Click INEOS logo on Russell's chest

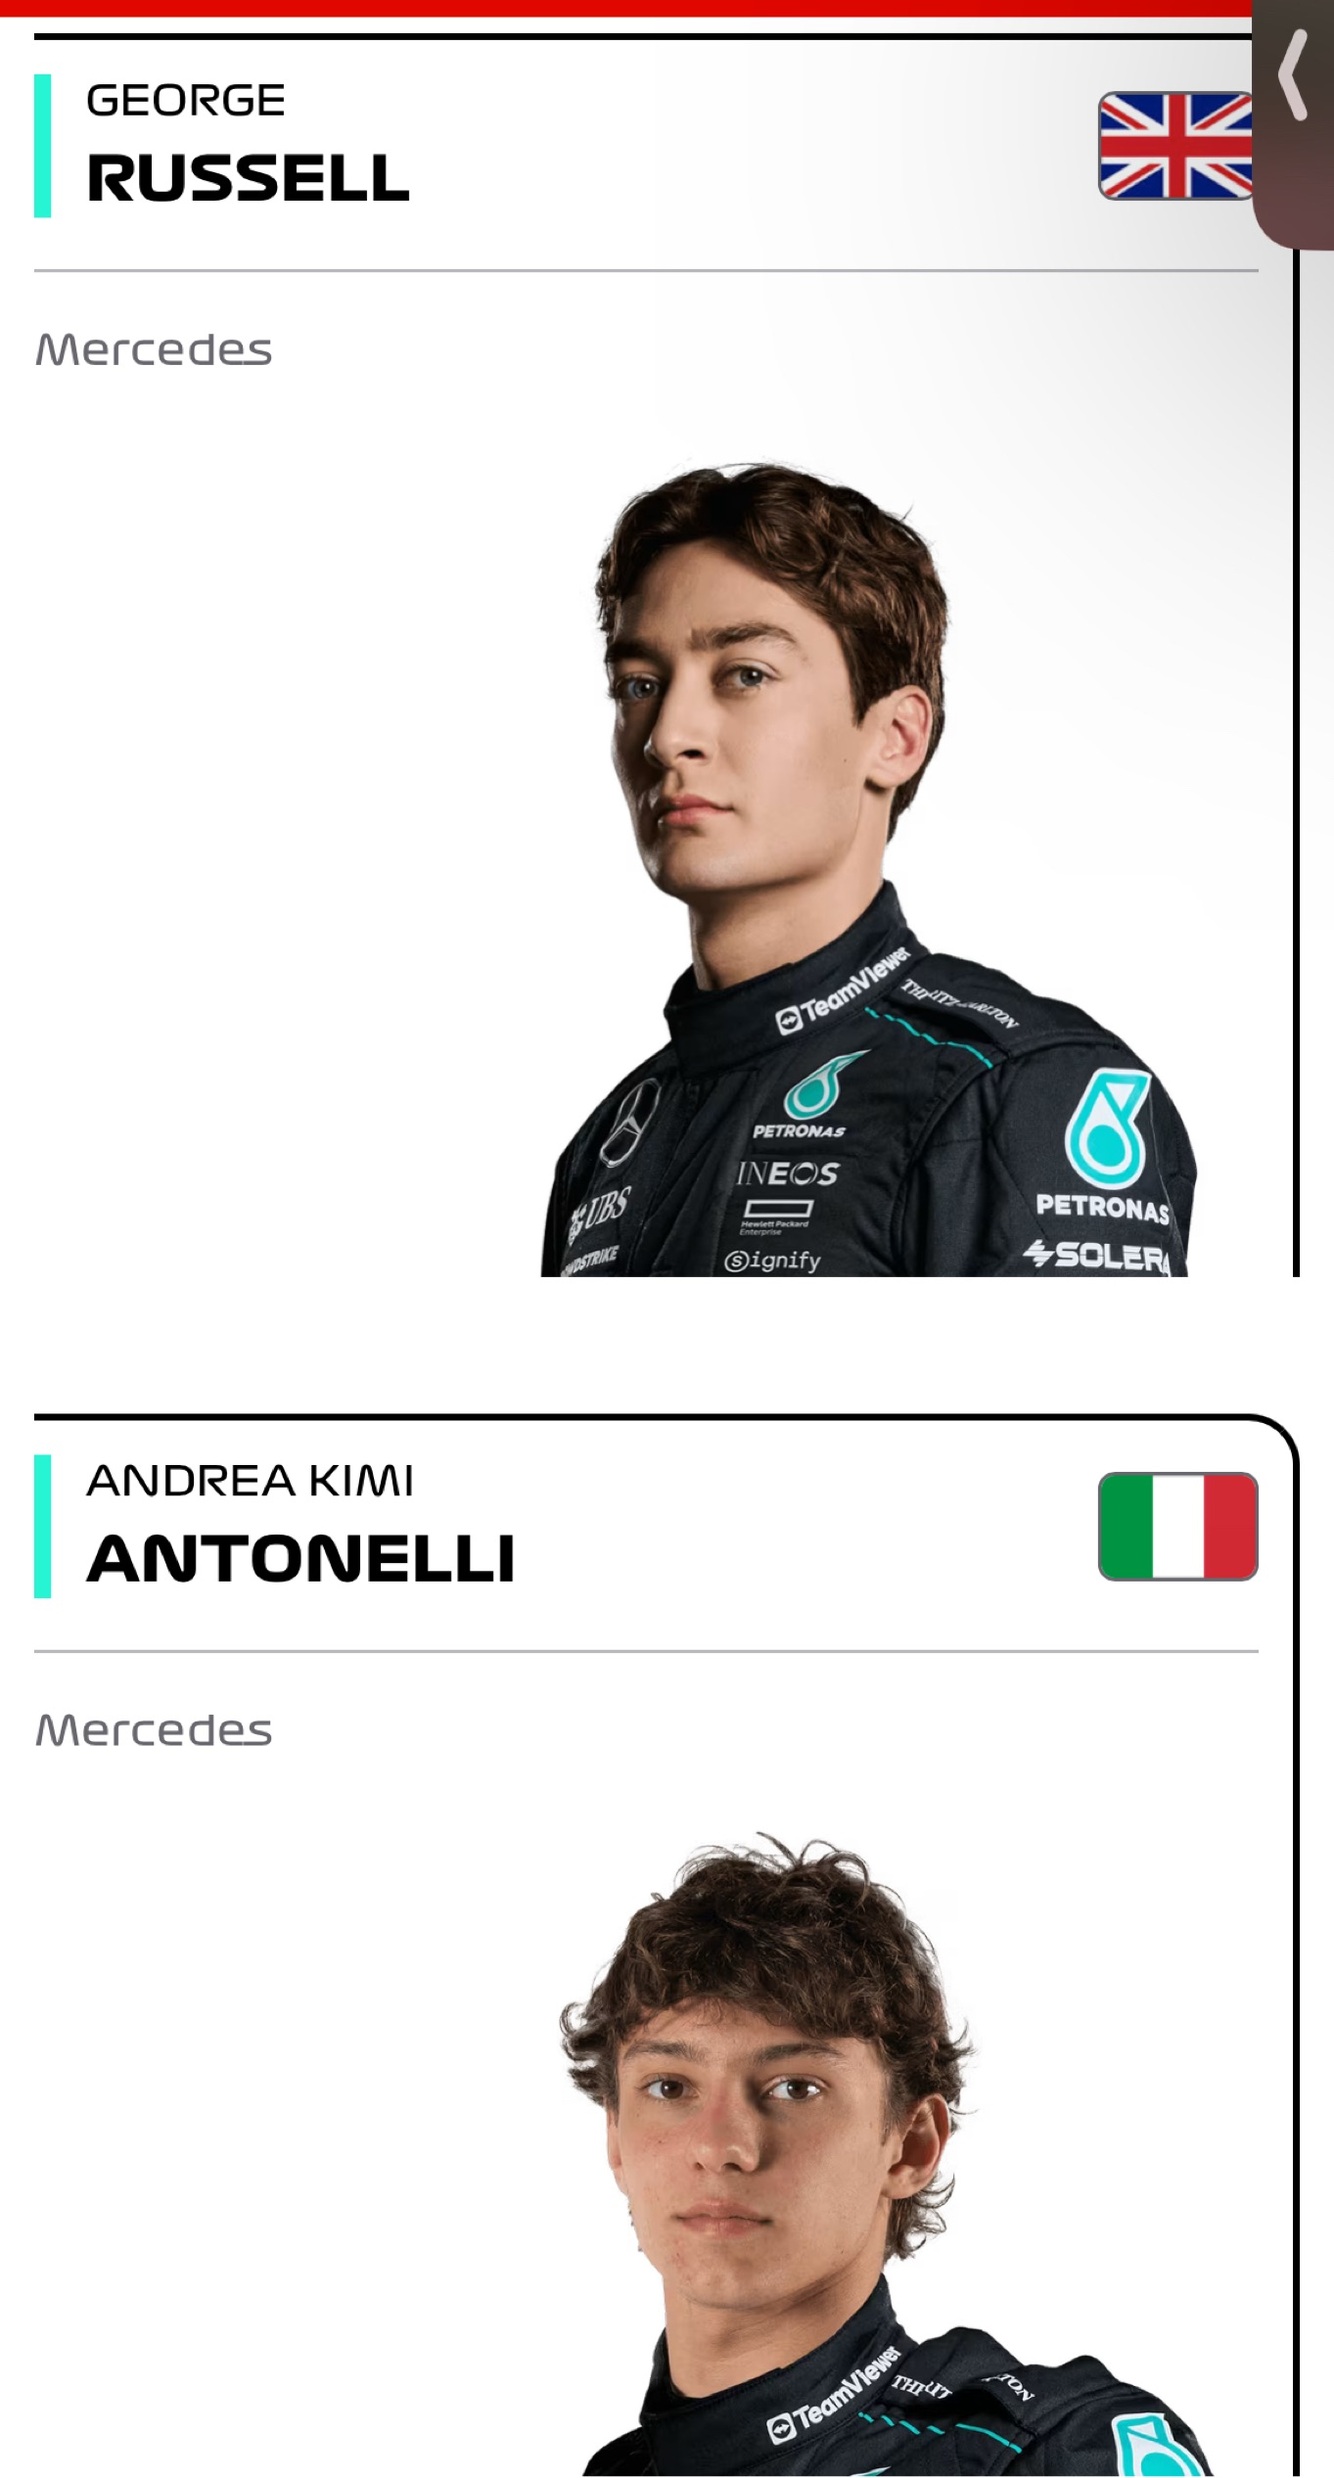(x=788, y=1173)
